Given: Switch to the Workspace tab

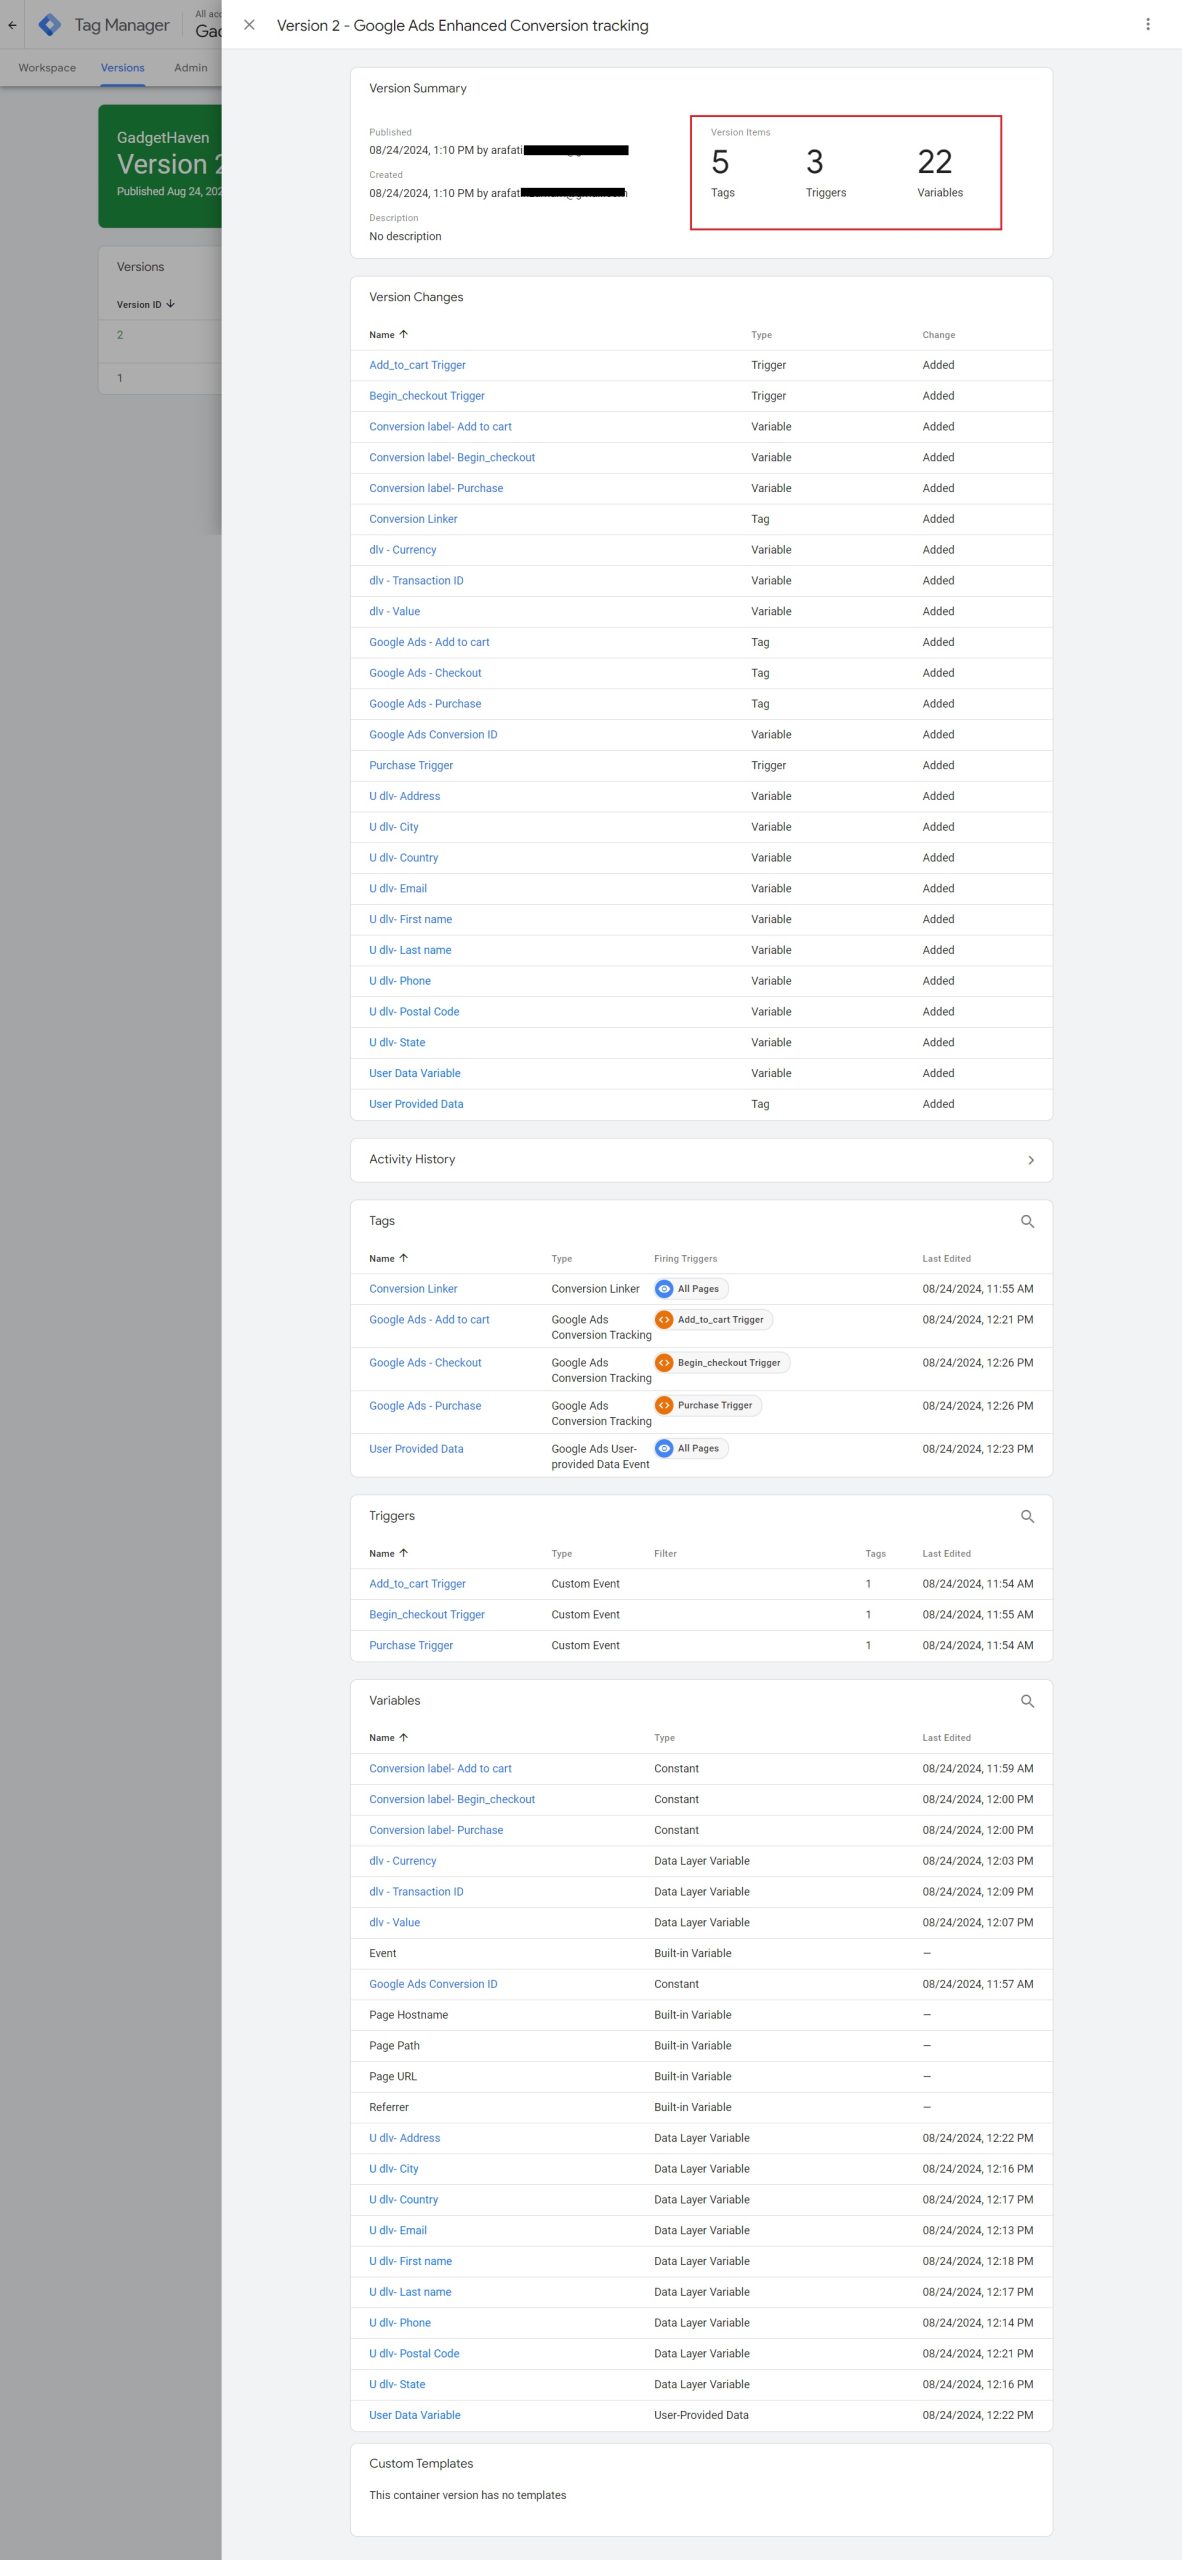Looking at the screenshot, I should (x=47, y=68).
